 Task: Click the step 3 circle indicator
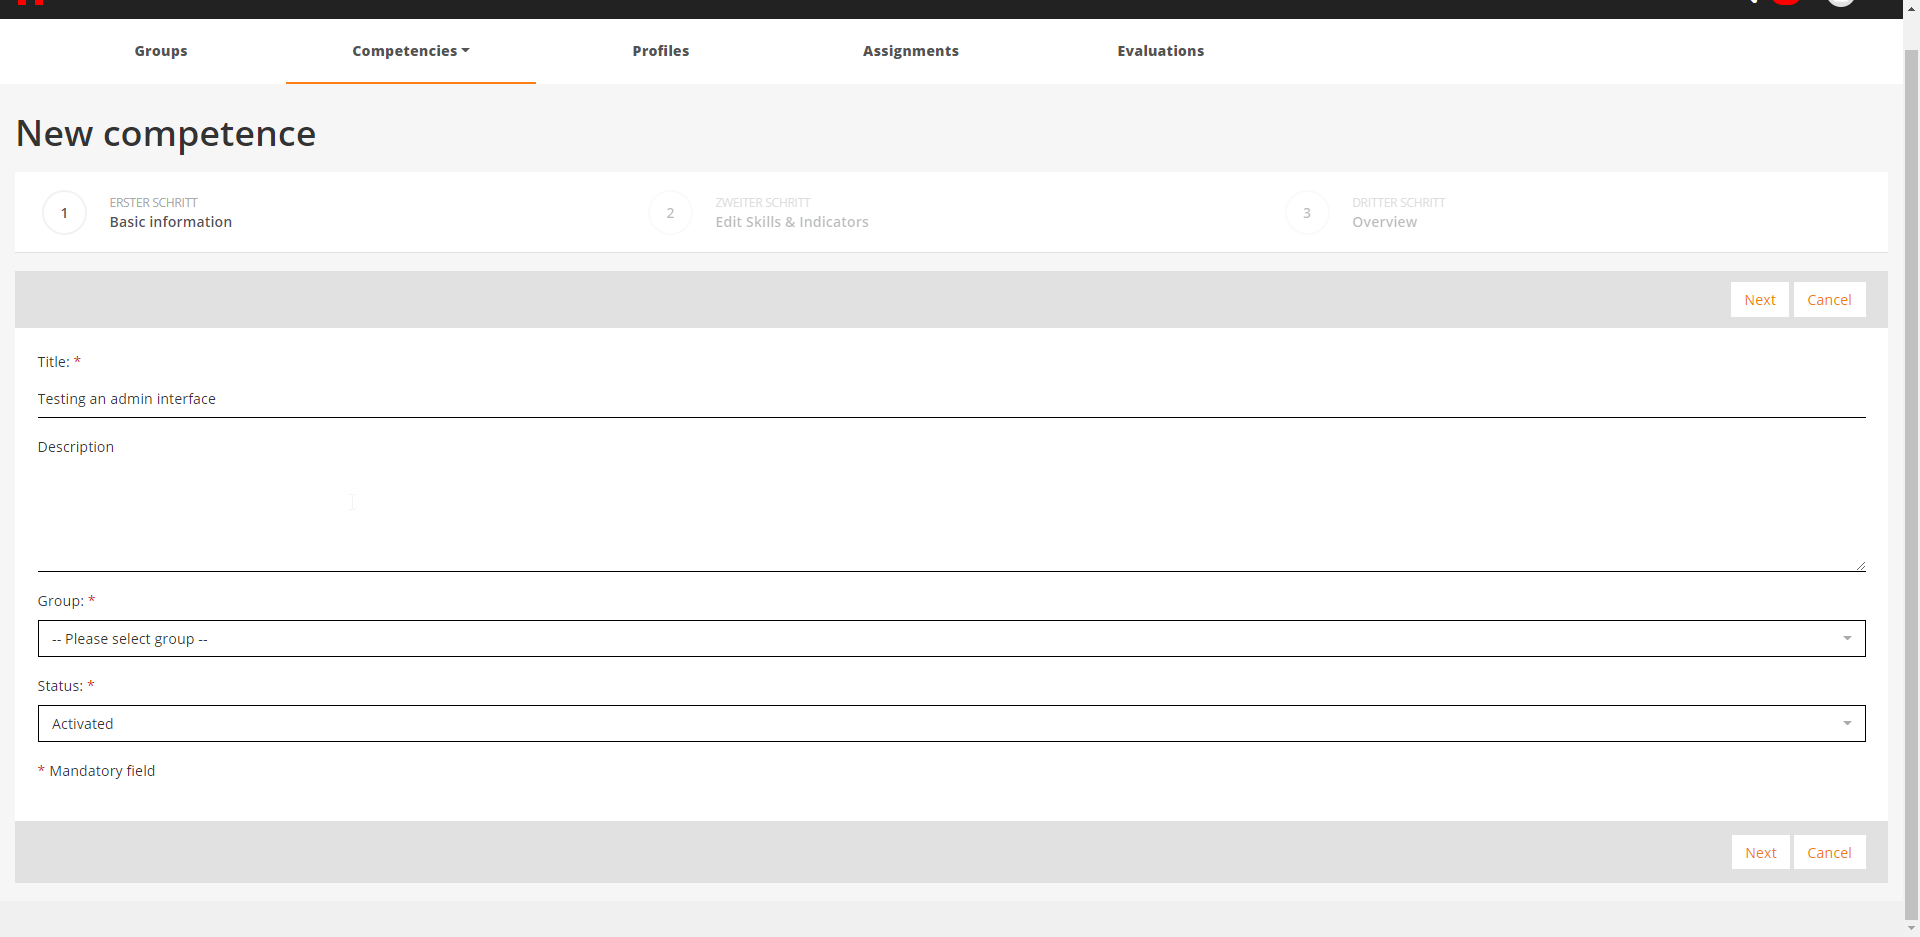[x=1307, y=213]
